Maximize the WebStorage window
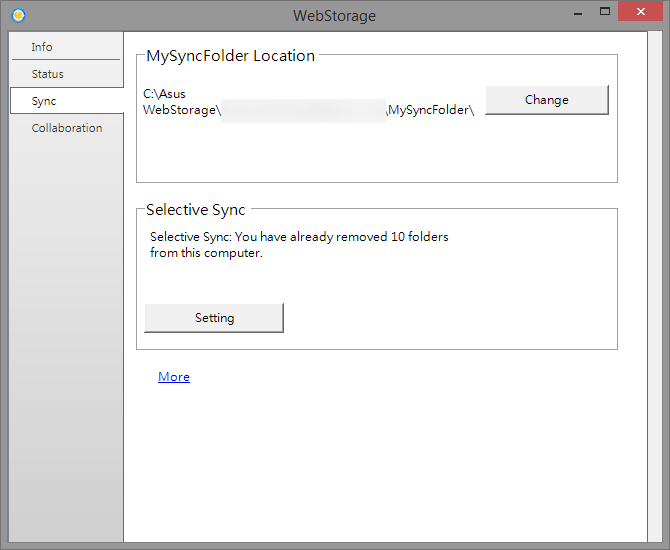 click(605, 12)
